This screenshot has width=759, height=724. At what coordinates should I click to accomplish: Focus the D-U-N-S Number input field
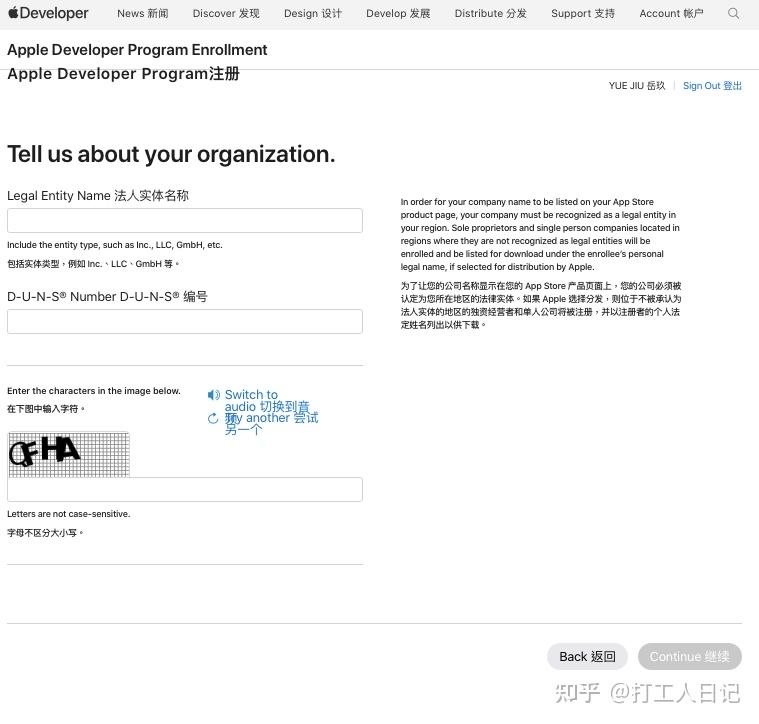pyautogui.click(x=185, y=322)
